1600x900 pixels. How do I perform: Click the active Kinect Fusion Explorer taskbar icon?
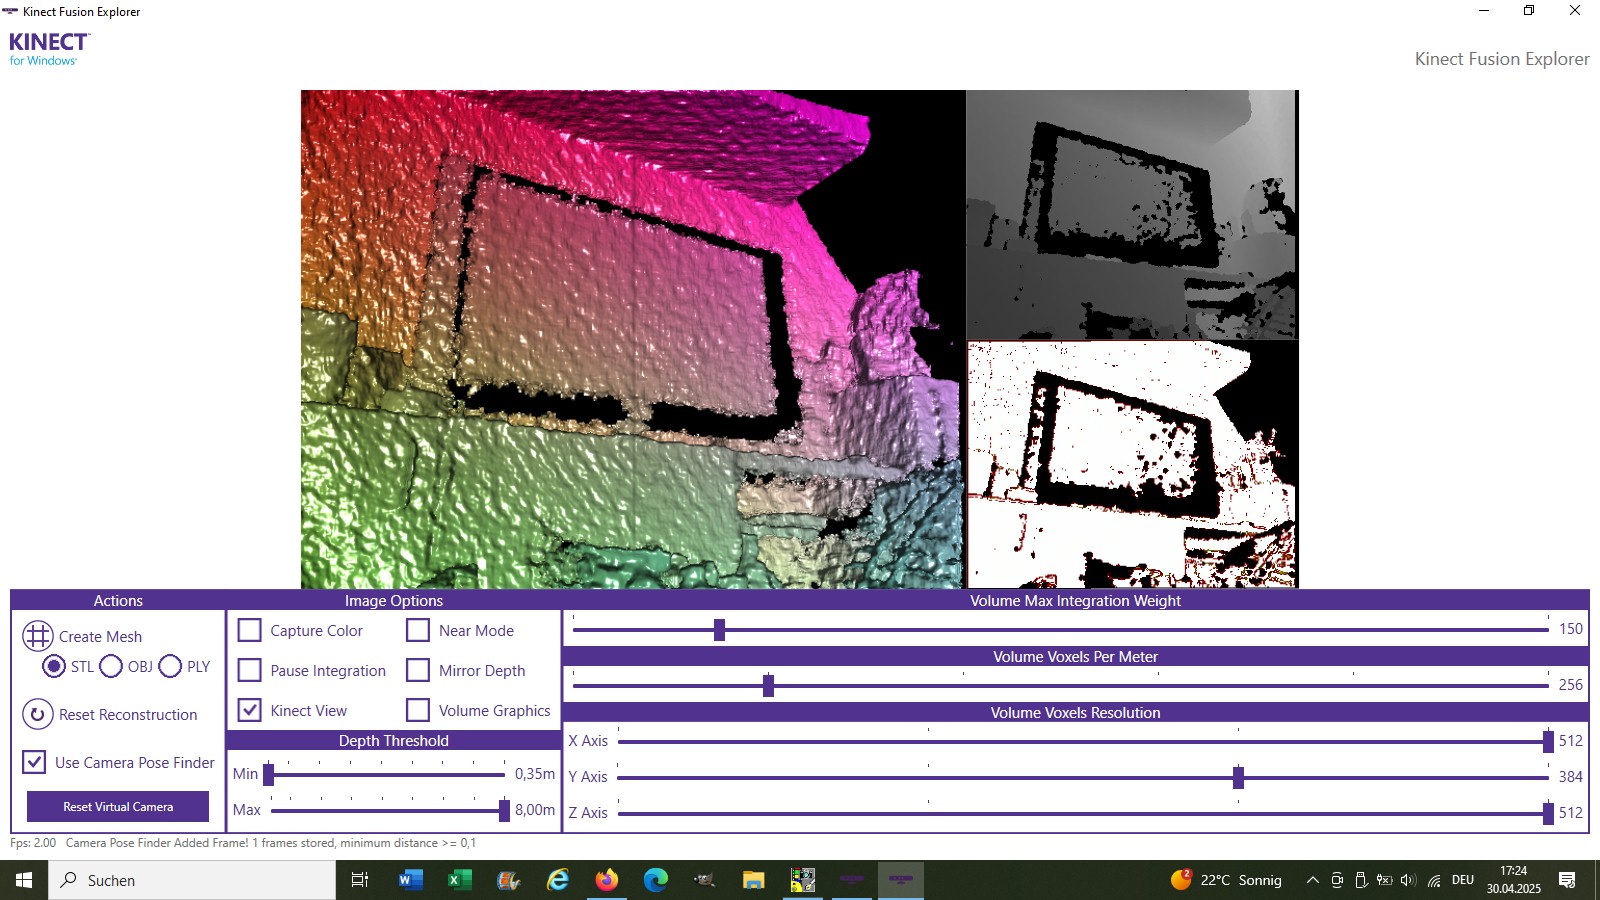901,880
